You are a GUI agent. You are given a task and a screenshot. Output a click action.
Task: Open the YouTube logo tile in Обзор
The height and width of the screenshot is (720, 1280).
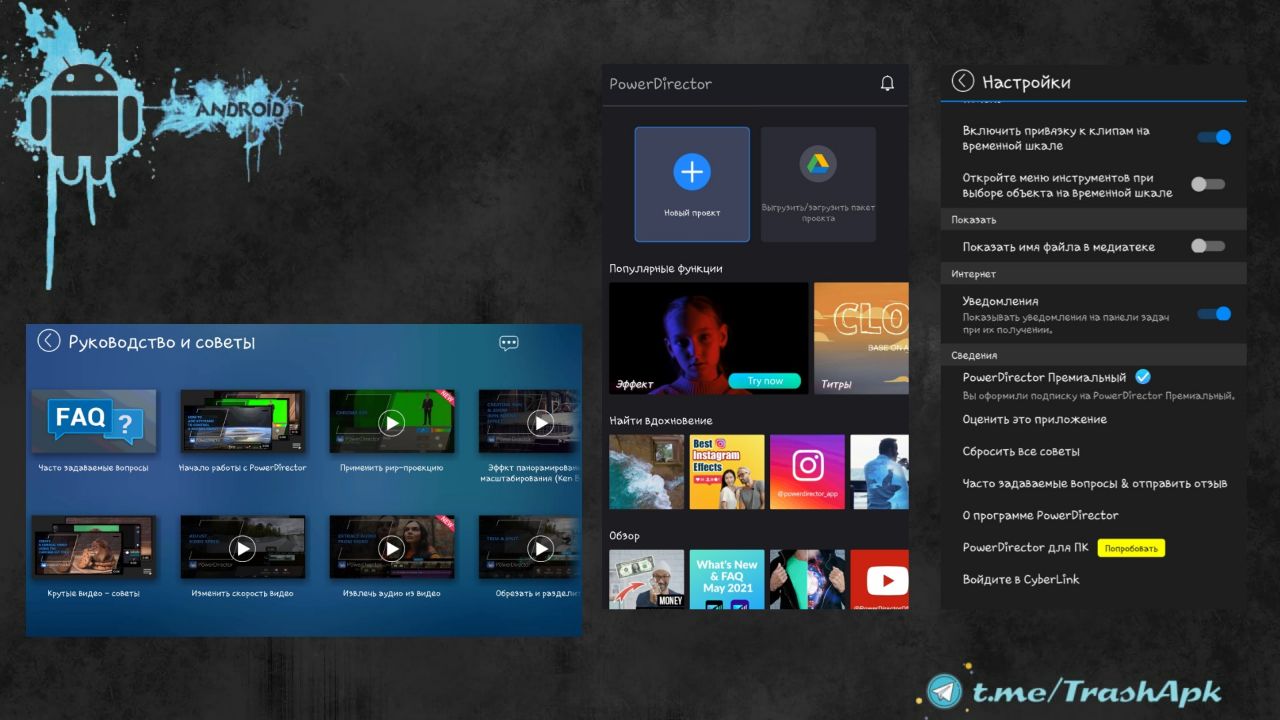(879, 580)
